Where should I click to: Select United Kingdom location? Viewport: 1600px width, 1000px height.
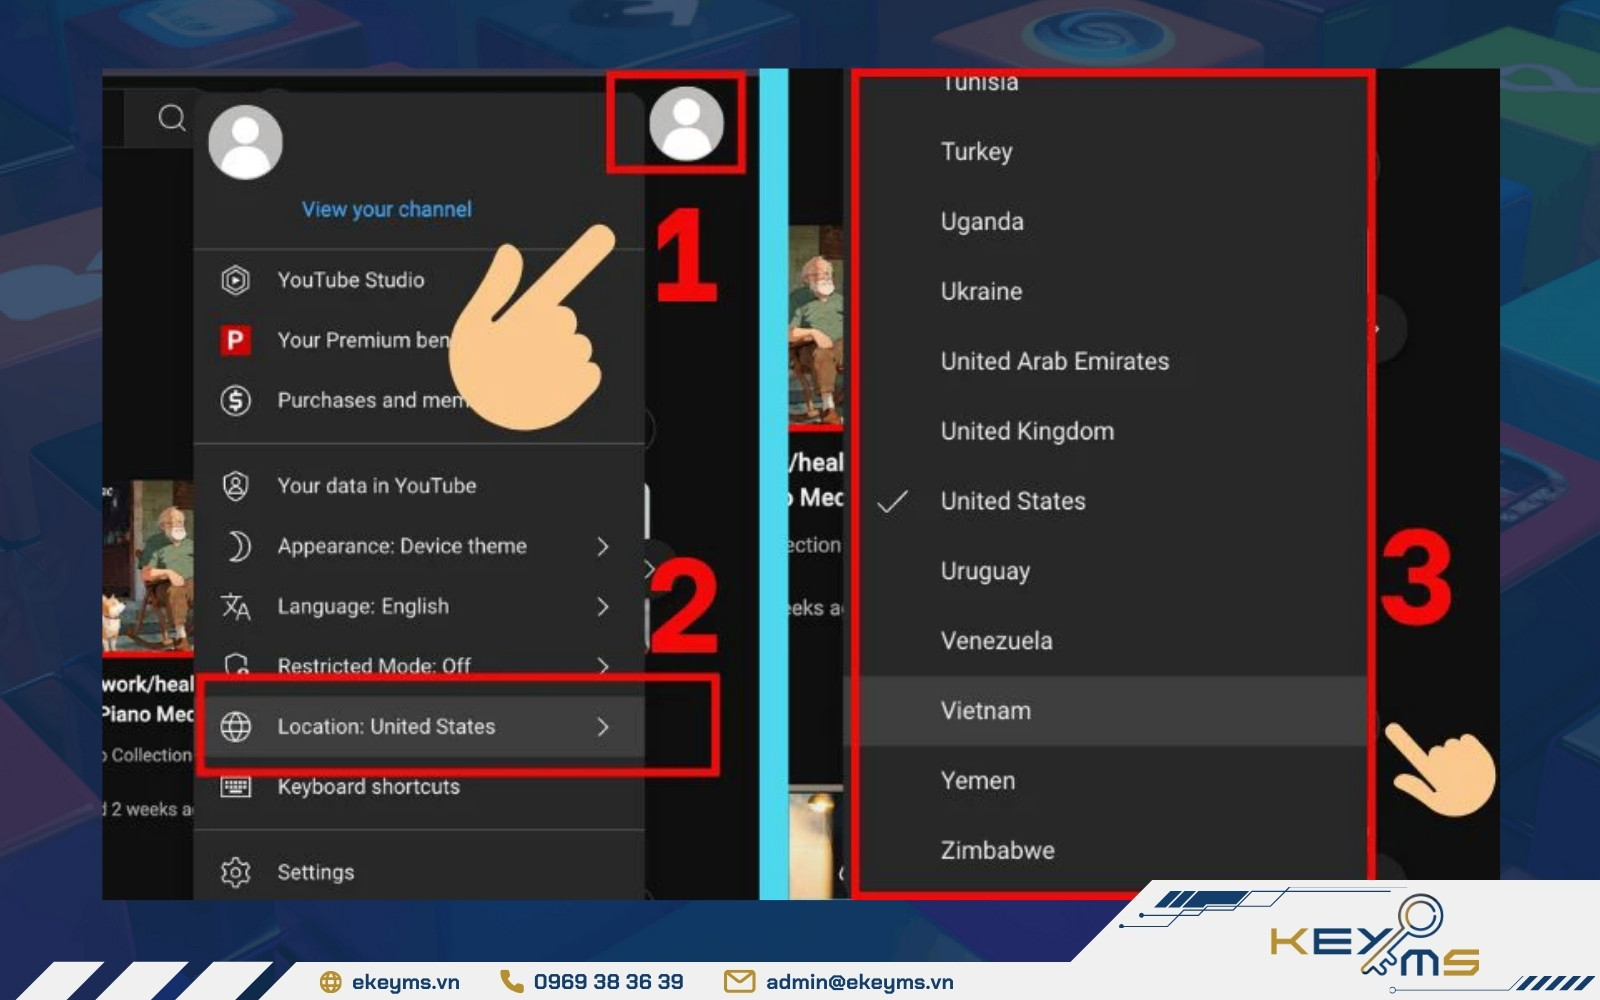tap(1106, 432)
